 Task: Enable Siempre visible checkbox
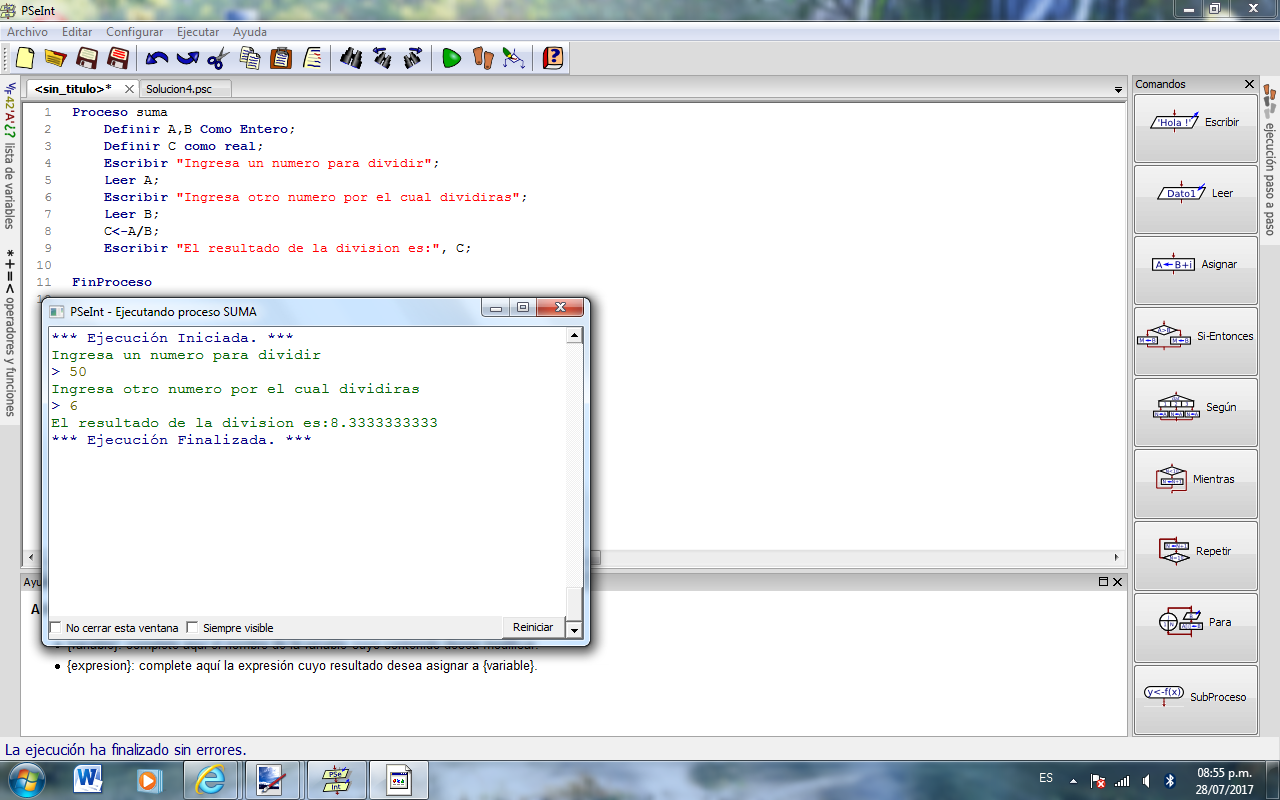193,628
